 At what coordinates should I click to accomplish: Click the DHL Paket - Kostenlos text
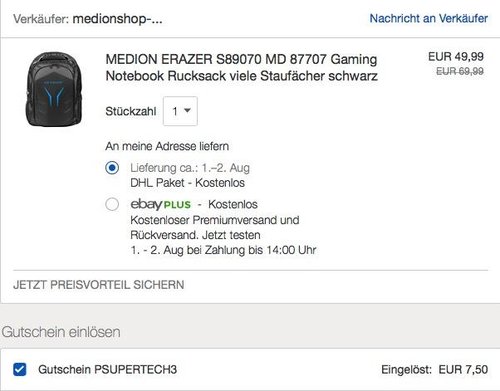click(x=187, y=183)
